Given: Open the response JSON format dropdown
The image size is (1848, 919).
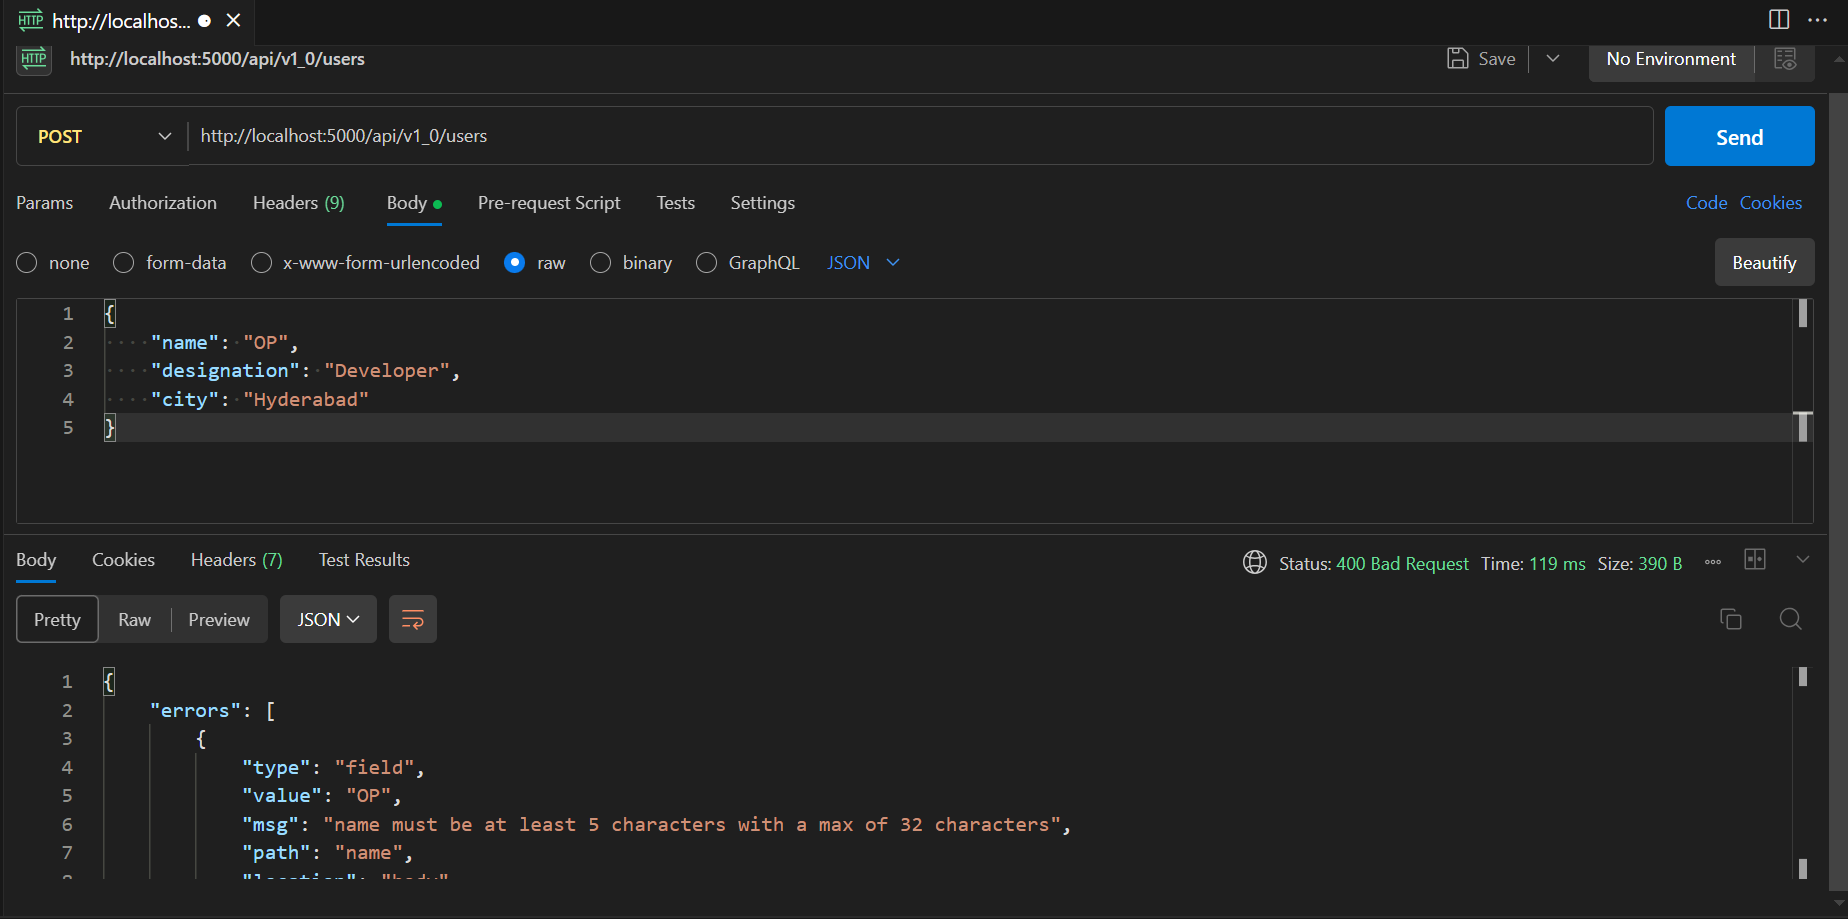Looking at the screenshot, I should [x=328, y=620].
